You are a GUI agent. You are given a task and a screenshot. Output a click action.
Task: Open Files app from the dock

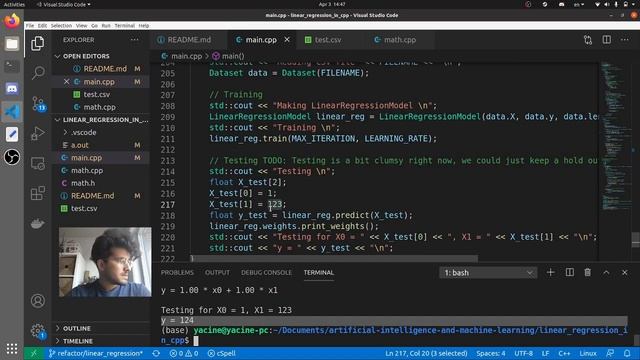tap(12, 44)
